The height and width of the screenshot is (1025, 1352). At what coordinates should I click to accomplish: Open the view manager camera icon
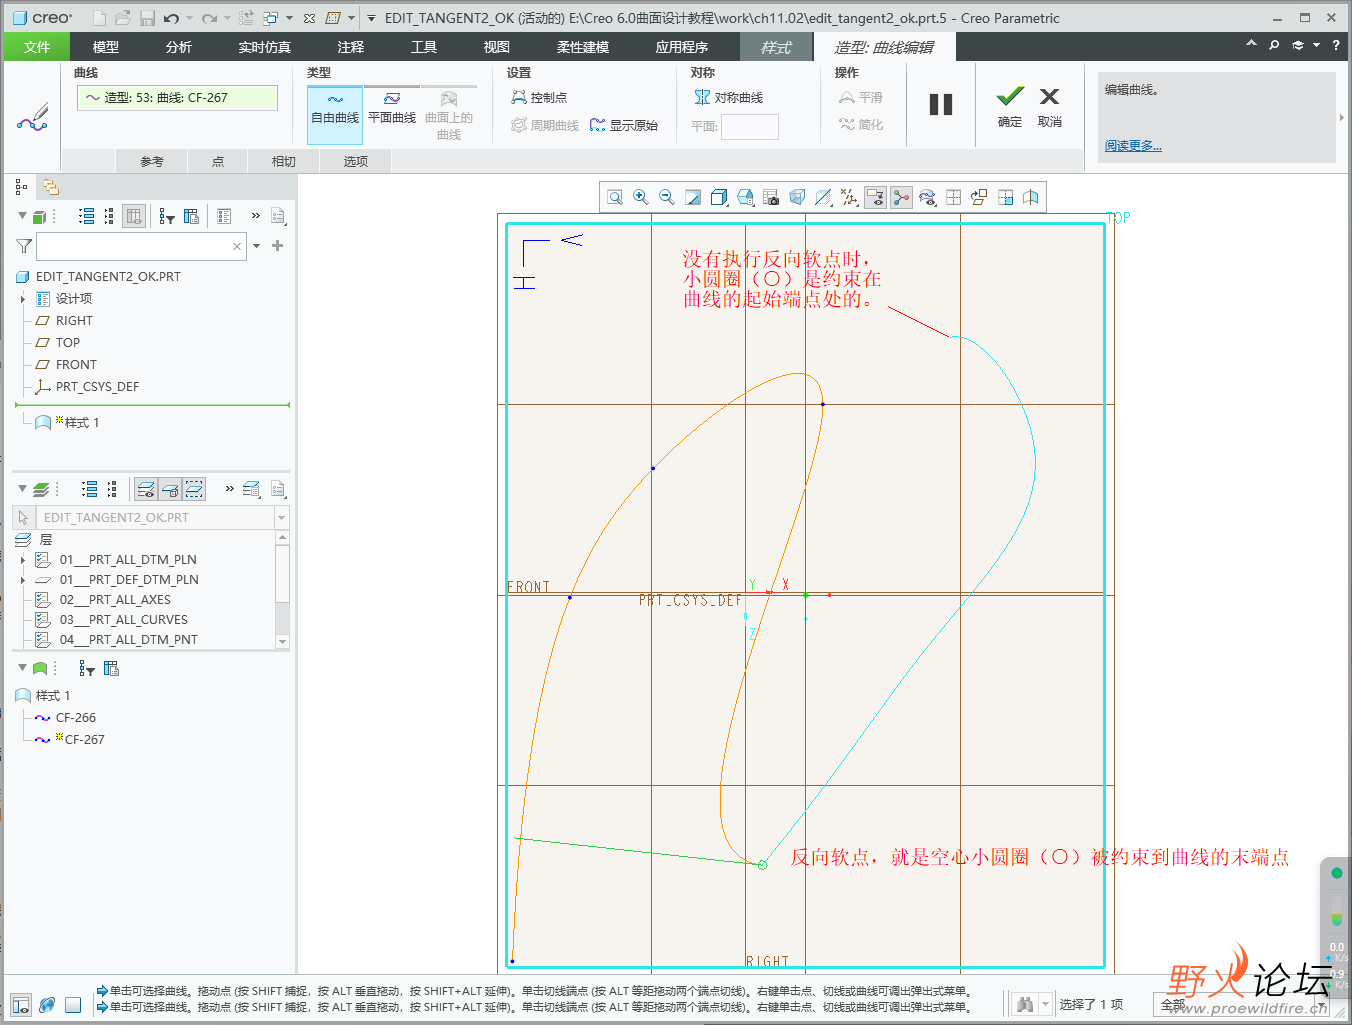(771, 197)
